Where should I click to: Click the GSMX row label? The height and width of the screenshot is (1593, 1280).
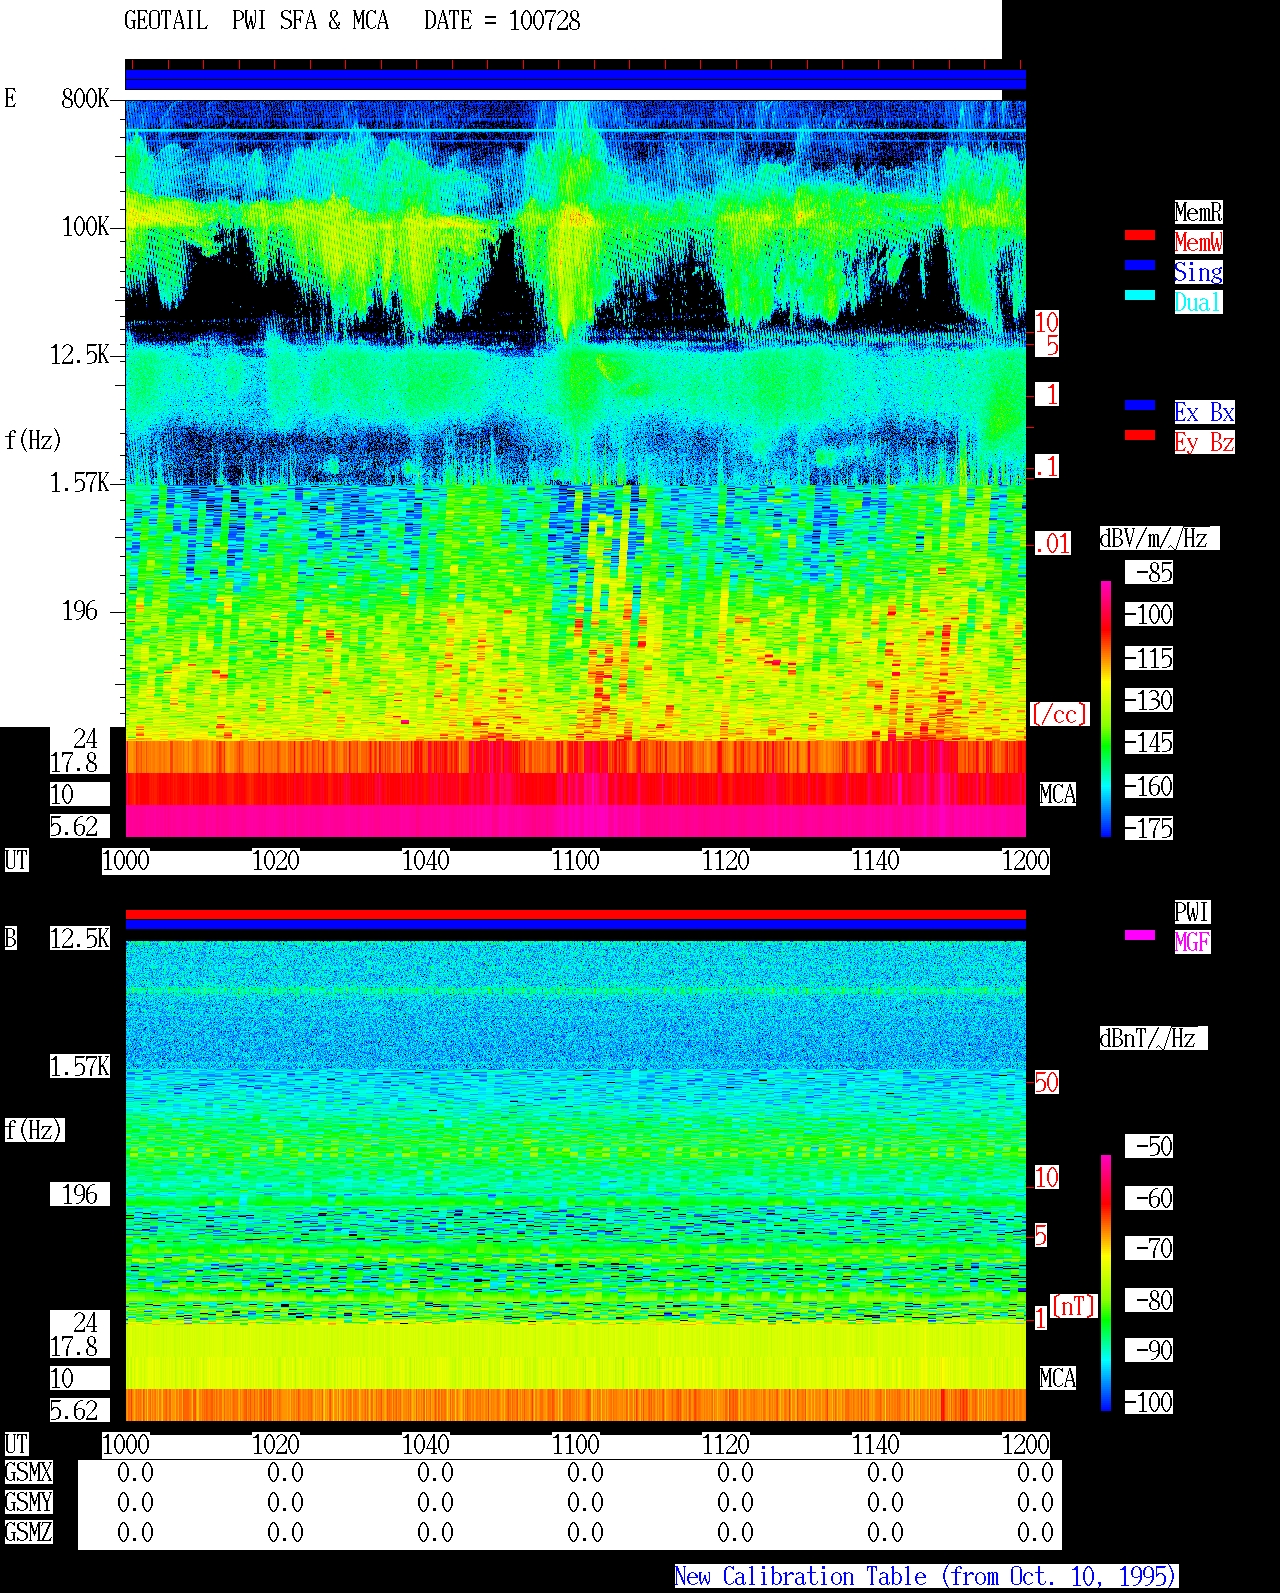pos(29,1473)
